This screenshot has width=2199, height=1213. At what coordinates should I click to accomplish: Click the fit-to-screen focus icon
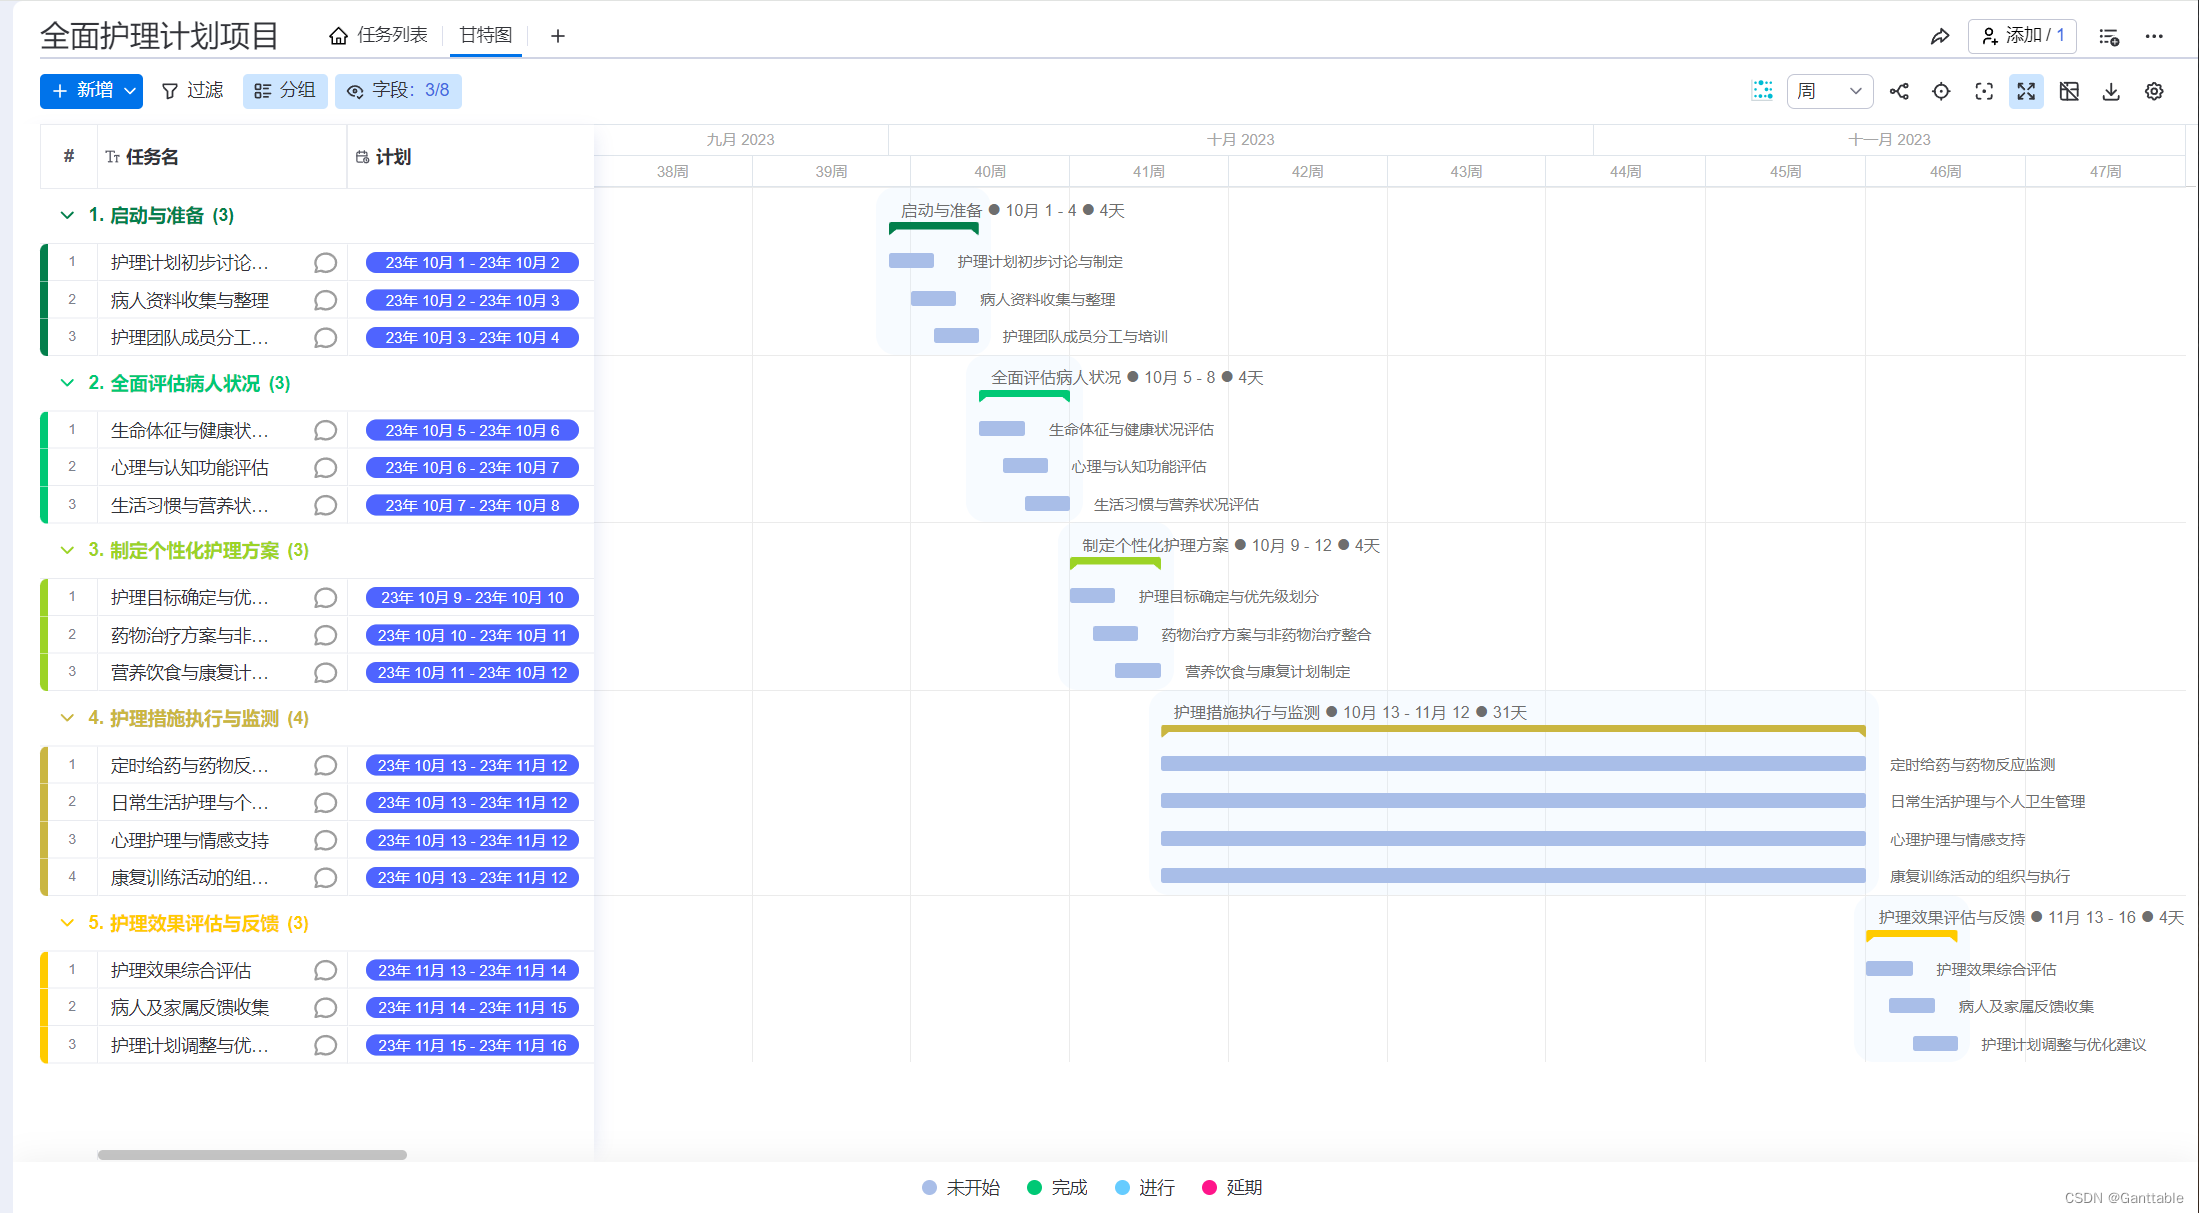click(1984, 92)
